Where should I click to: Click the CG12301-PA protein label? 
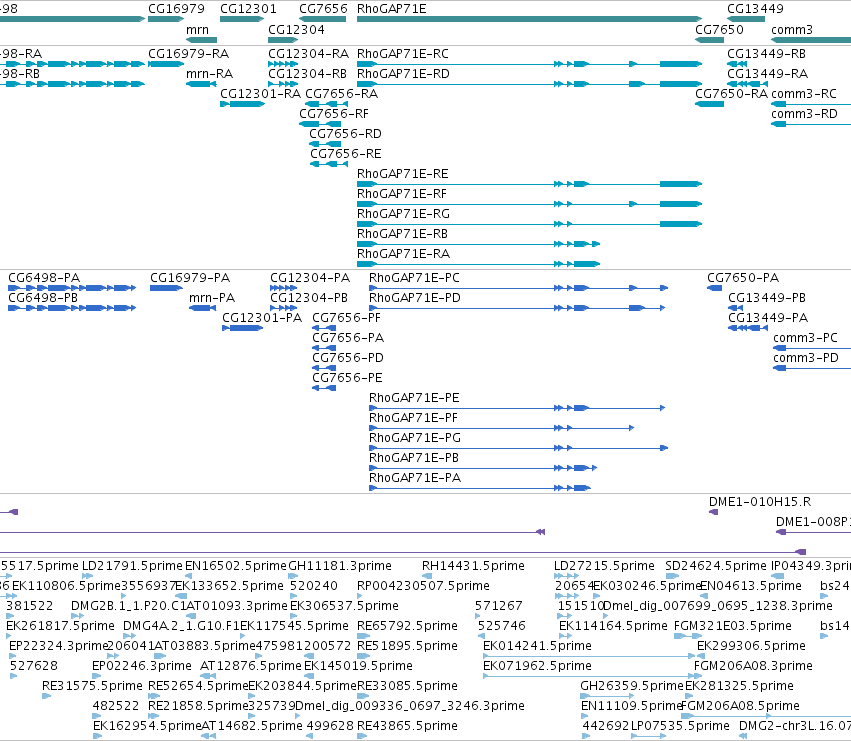[x=262, y=318]
